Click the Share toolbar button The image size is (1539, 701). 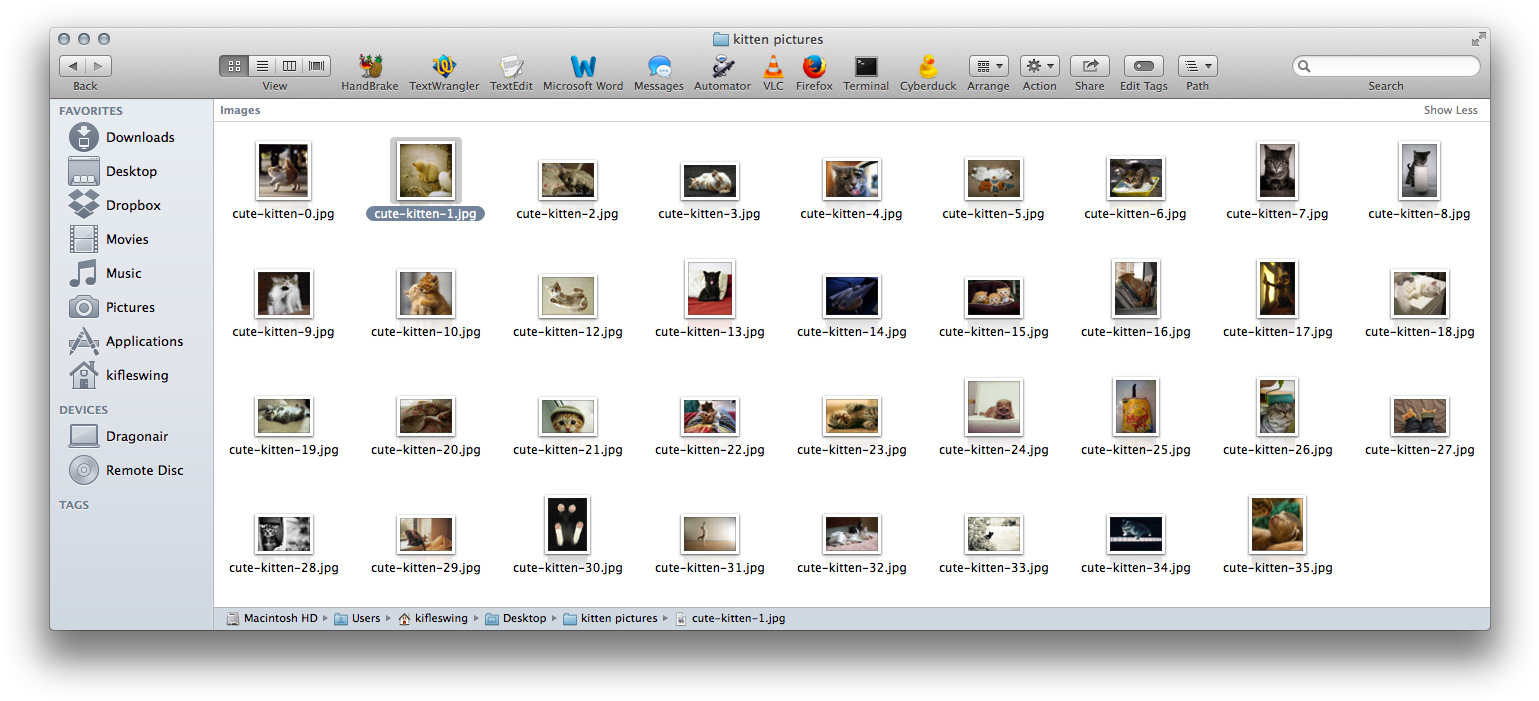[1090, 66]
